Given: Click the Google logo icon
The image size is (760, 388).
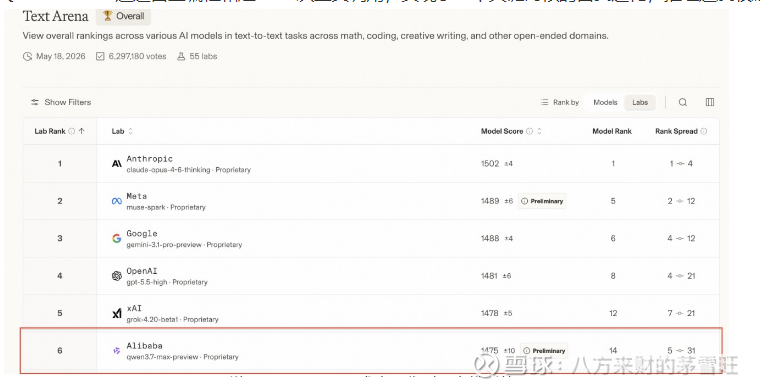Looking at the screenshot, I should [117, 238].
